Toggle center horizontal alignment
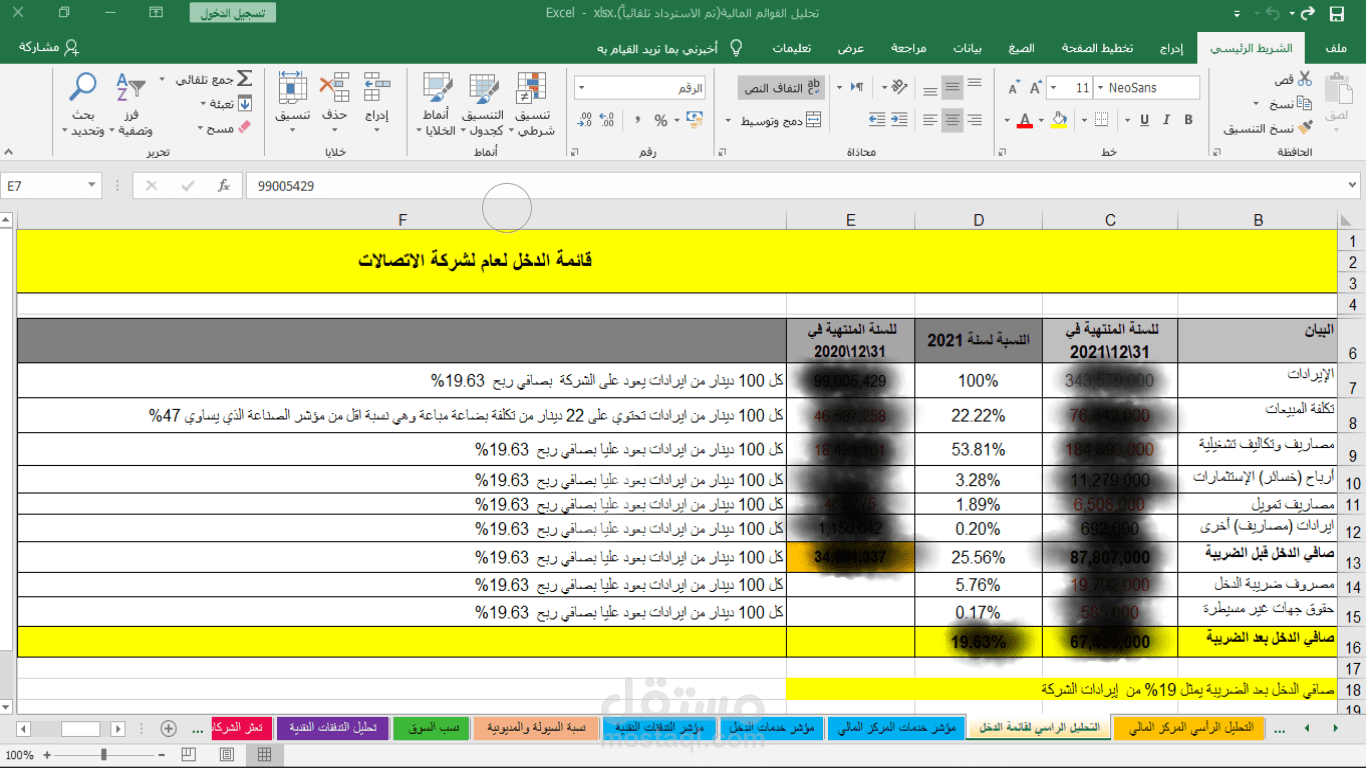Screen dimensions: 1366x768 click(952, 120)
